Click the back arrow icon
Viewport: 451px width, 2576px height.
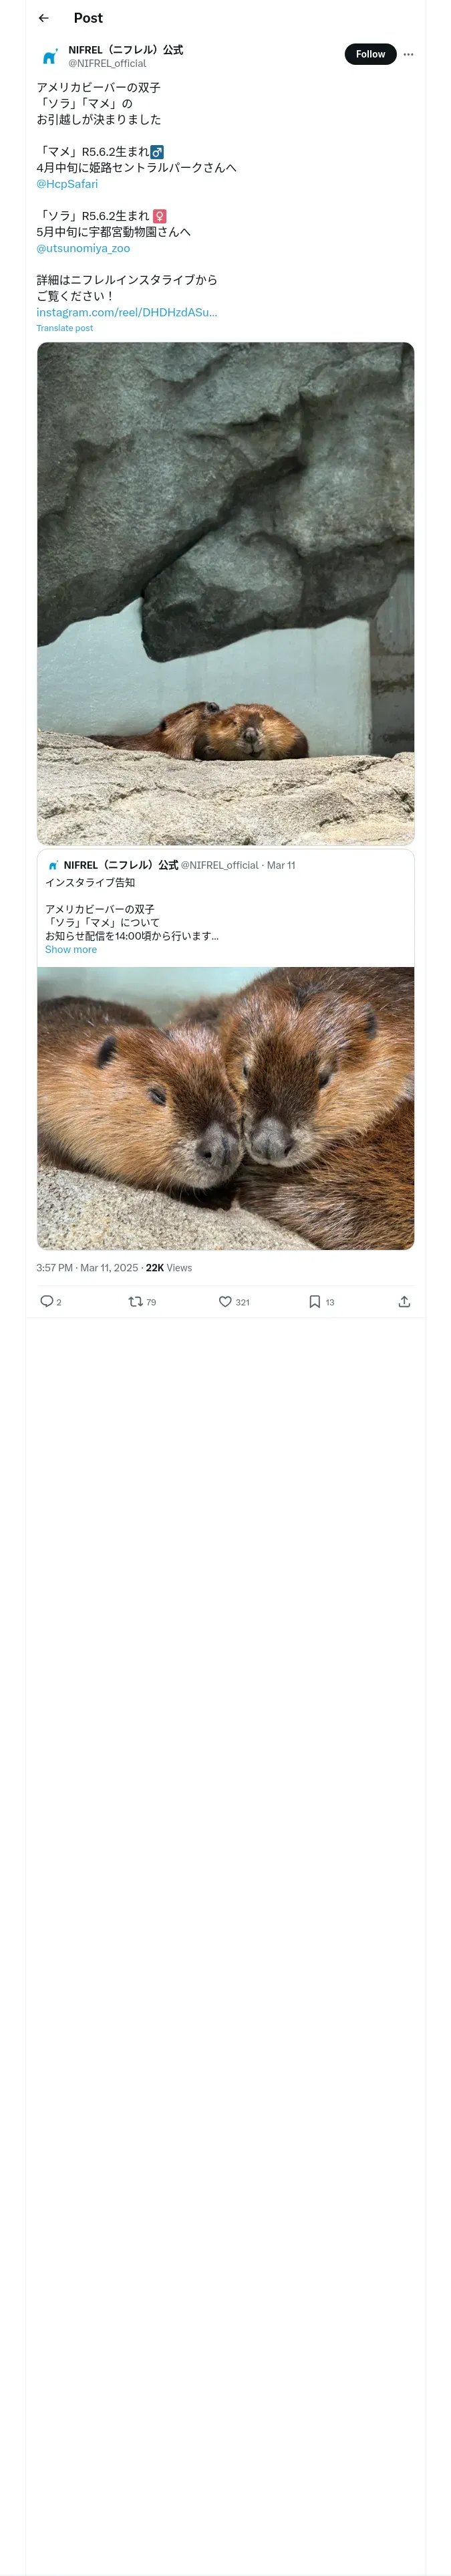click(x=43, y=18)
